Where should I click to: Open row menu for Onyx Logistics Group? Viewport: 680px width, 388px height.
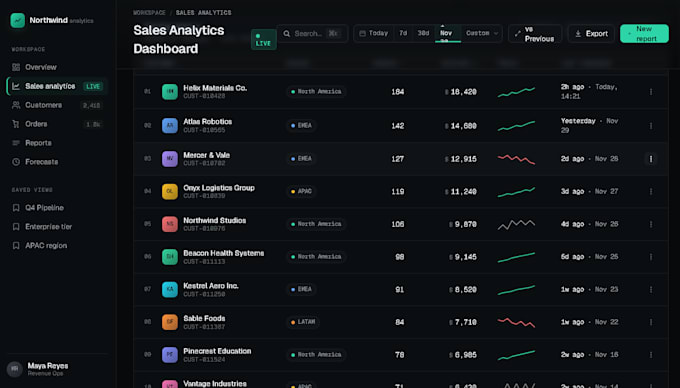pos(651,192)
